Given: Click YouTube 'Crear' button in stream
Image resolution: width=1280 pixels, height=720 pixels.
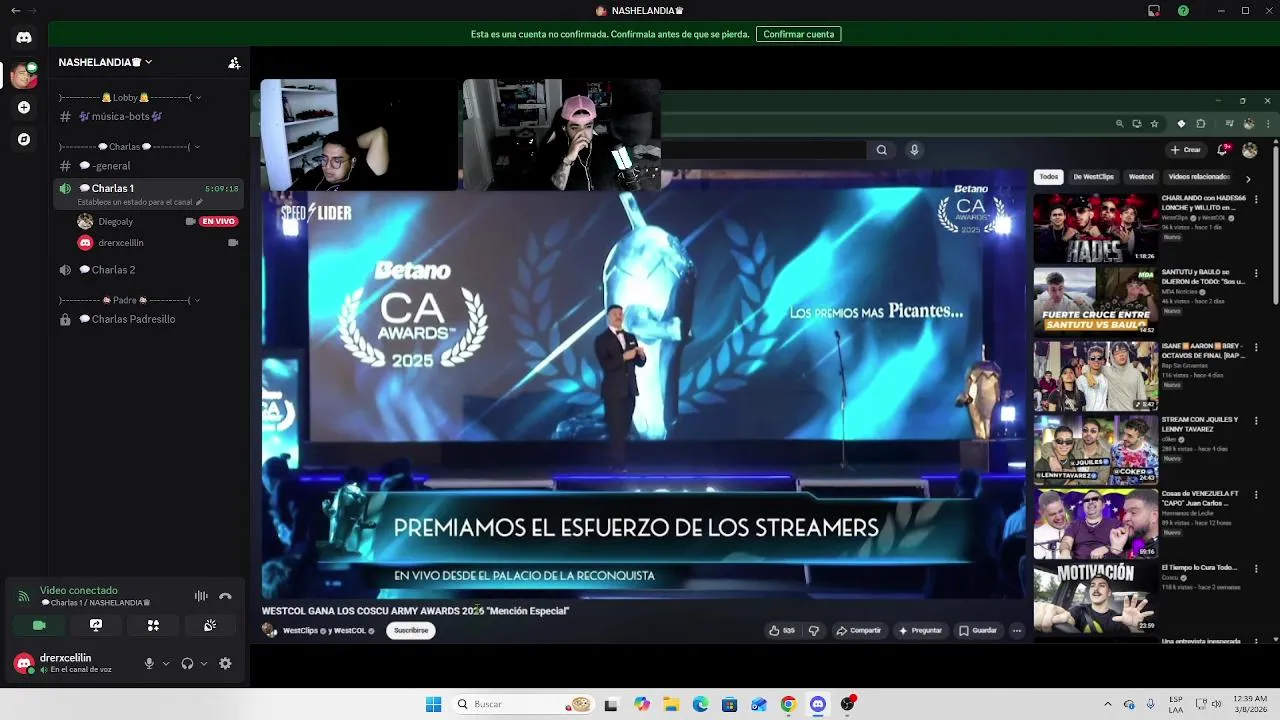Looking at the screenshot, I should (1185, 150).
